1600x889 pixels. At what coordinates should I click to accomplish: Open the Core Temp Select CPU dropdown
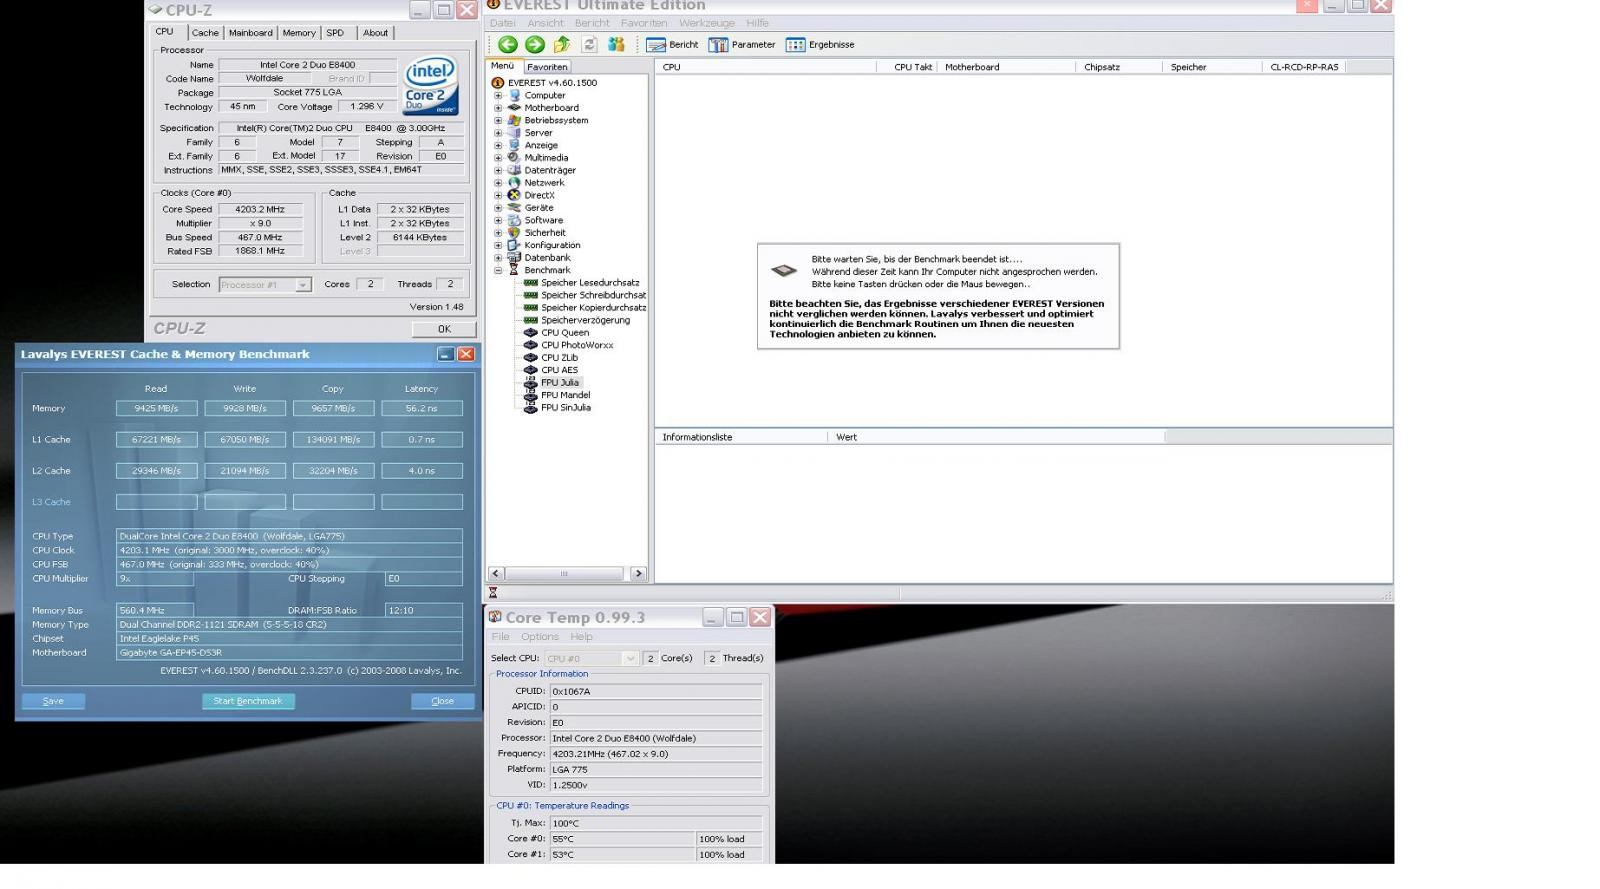[x=630, y=658]
